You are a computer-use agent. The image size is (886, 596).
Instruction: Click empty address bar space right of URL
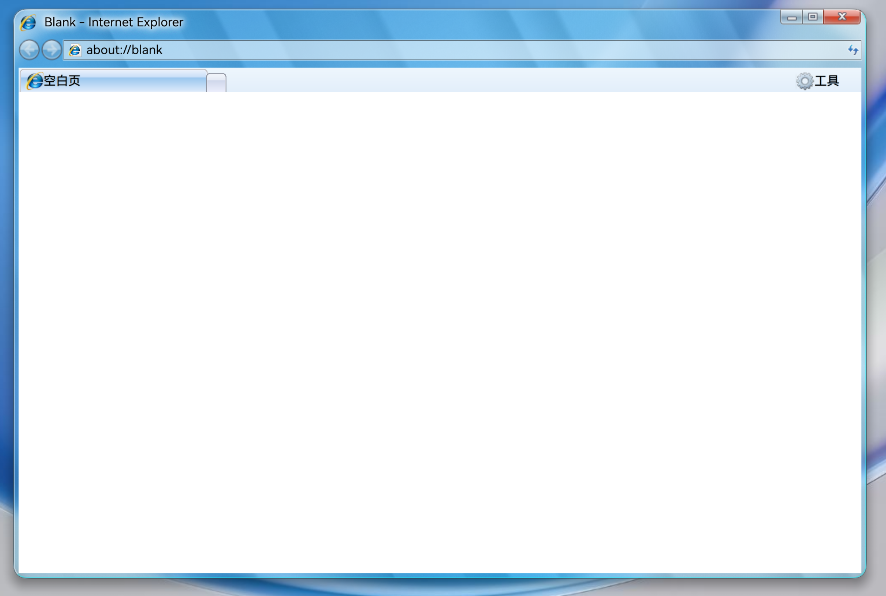pos(503,50)
